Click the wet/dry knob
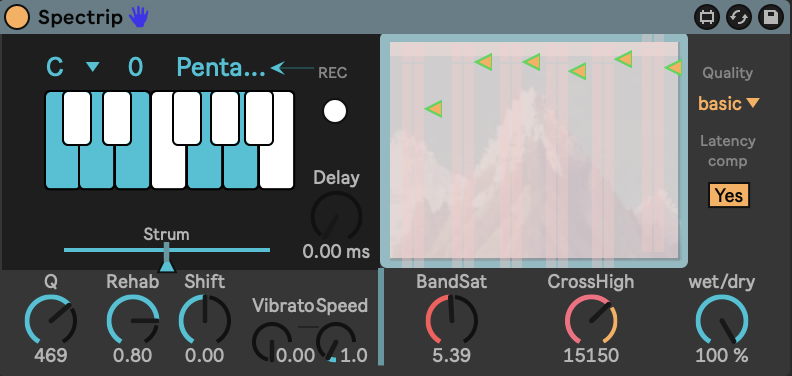The width and height of the screenshot is (792, 376). coord(721,321)
